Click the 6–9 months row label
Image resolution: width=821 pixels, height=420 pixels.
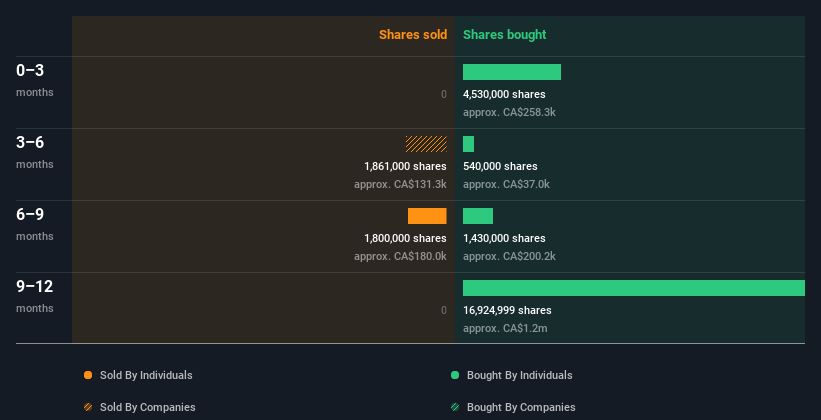click(35, 224)
